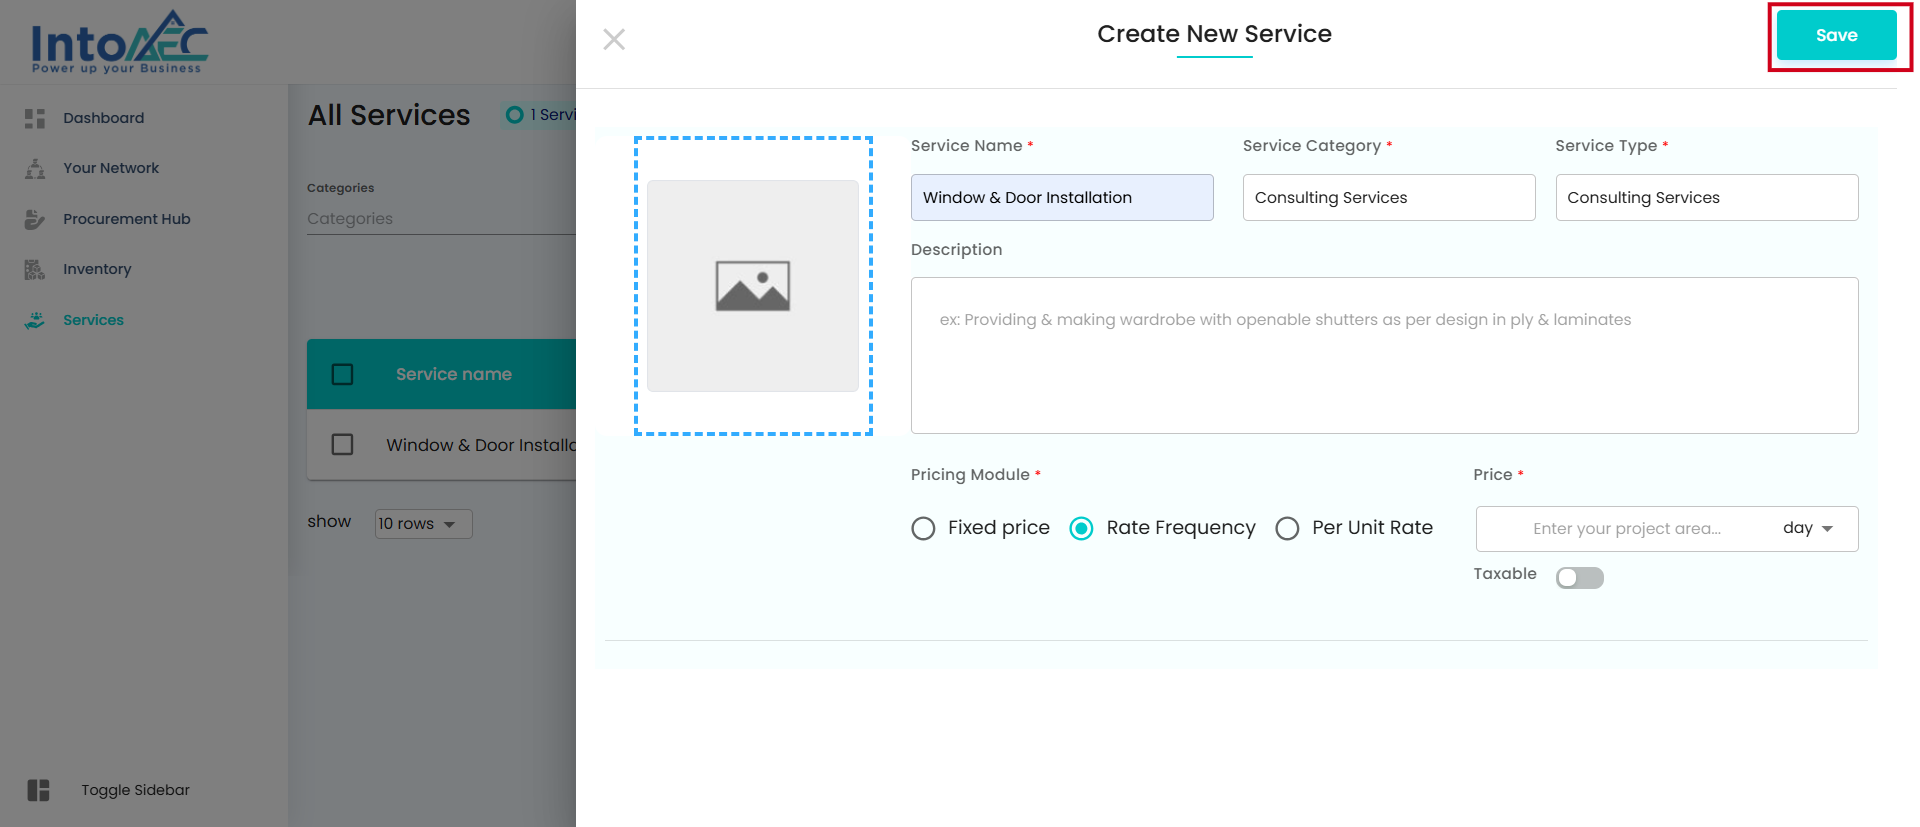Screen dimensions: 1920x827
Task: Click the Inventory sidebar icon
Action: click(35, 270)
